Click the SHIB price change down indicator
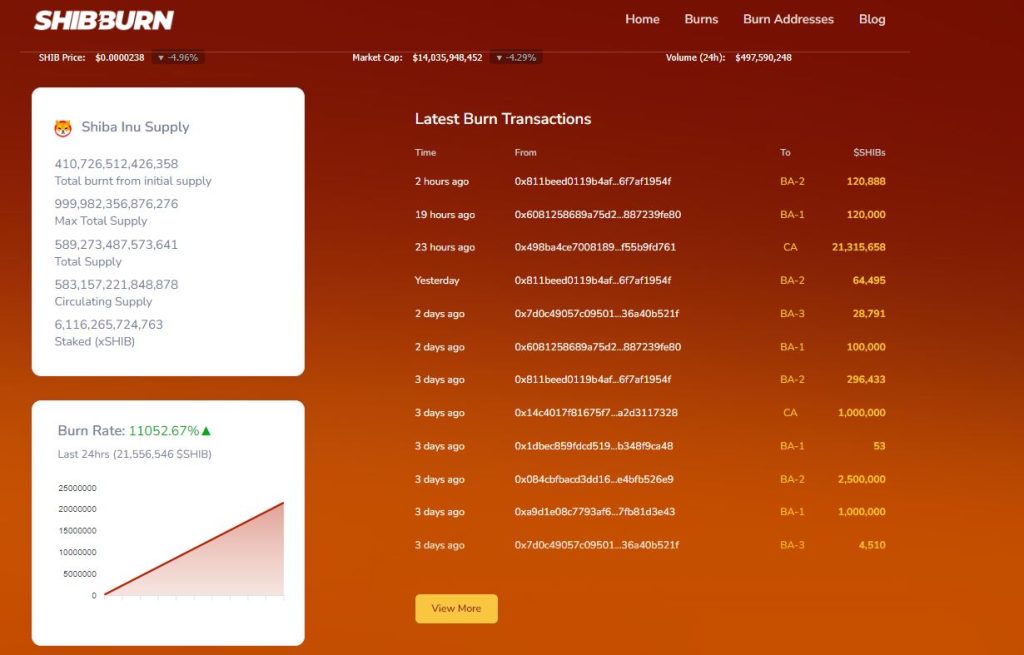This screenshot has height=655, width=1024. pos(161,58)
